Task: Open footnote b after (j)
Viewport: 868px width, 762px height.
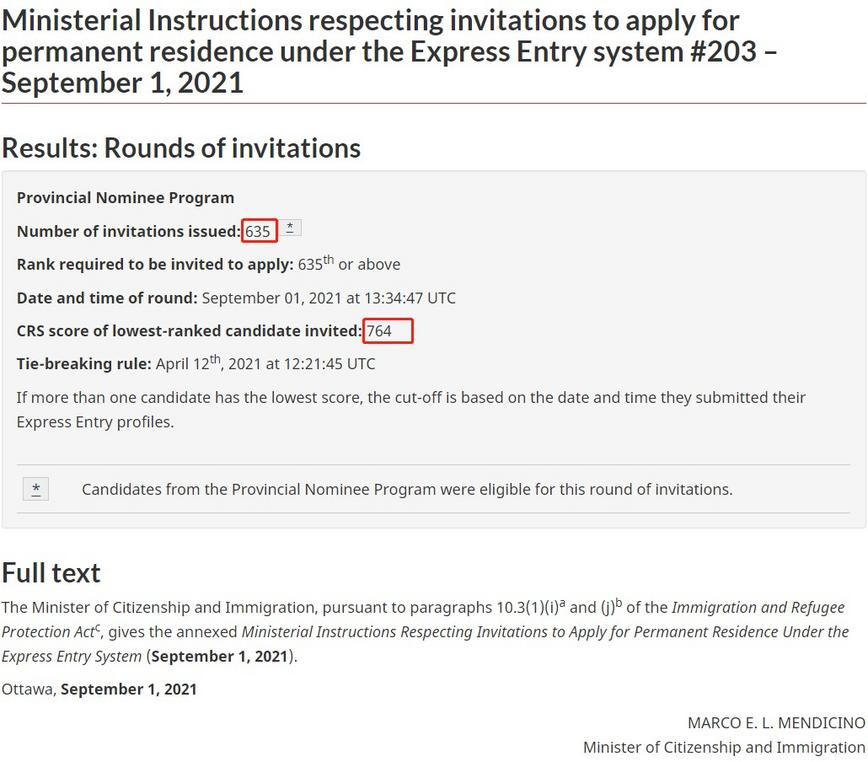Action: coord(619,603)
